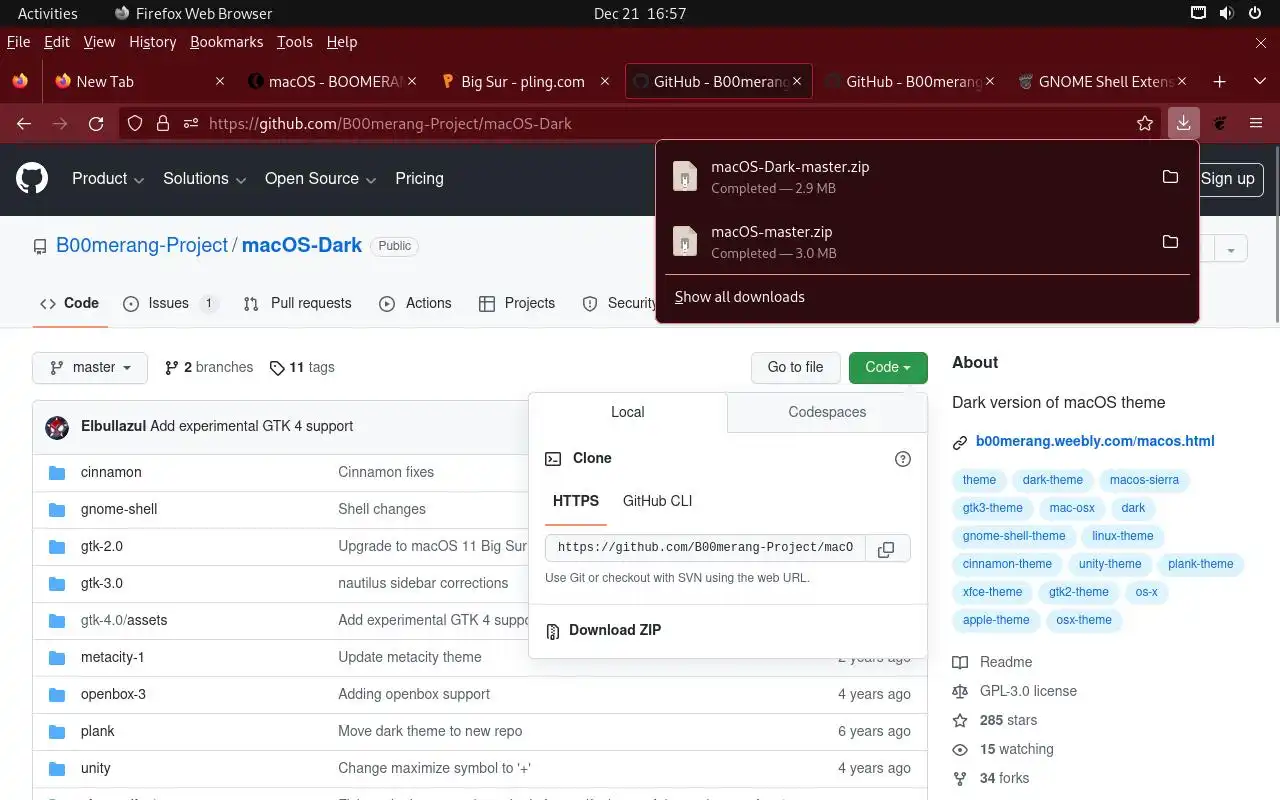1280x800 pixels.
Task: Open the Bookmarks menu
Action: coord(226,42)
